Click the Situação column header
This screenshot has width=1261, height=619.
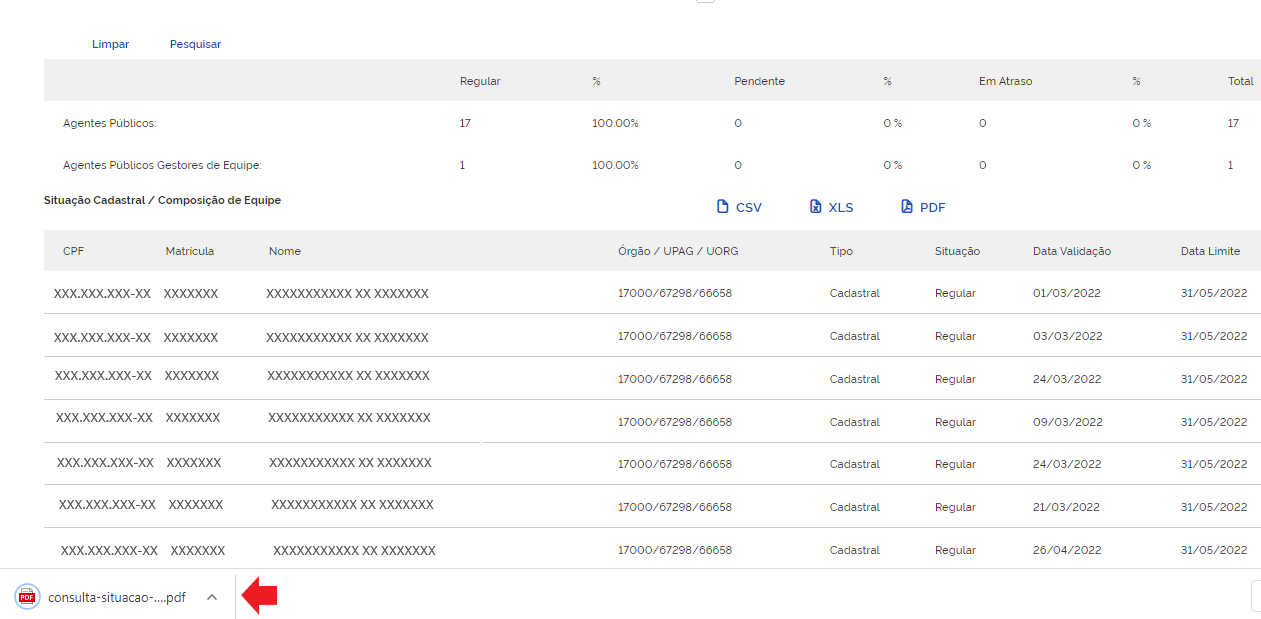[x=957, y=251]
